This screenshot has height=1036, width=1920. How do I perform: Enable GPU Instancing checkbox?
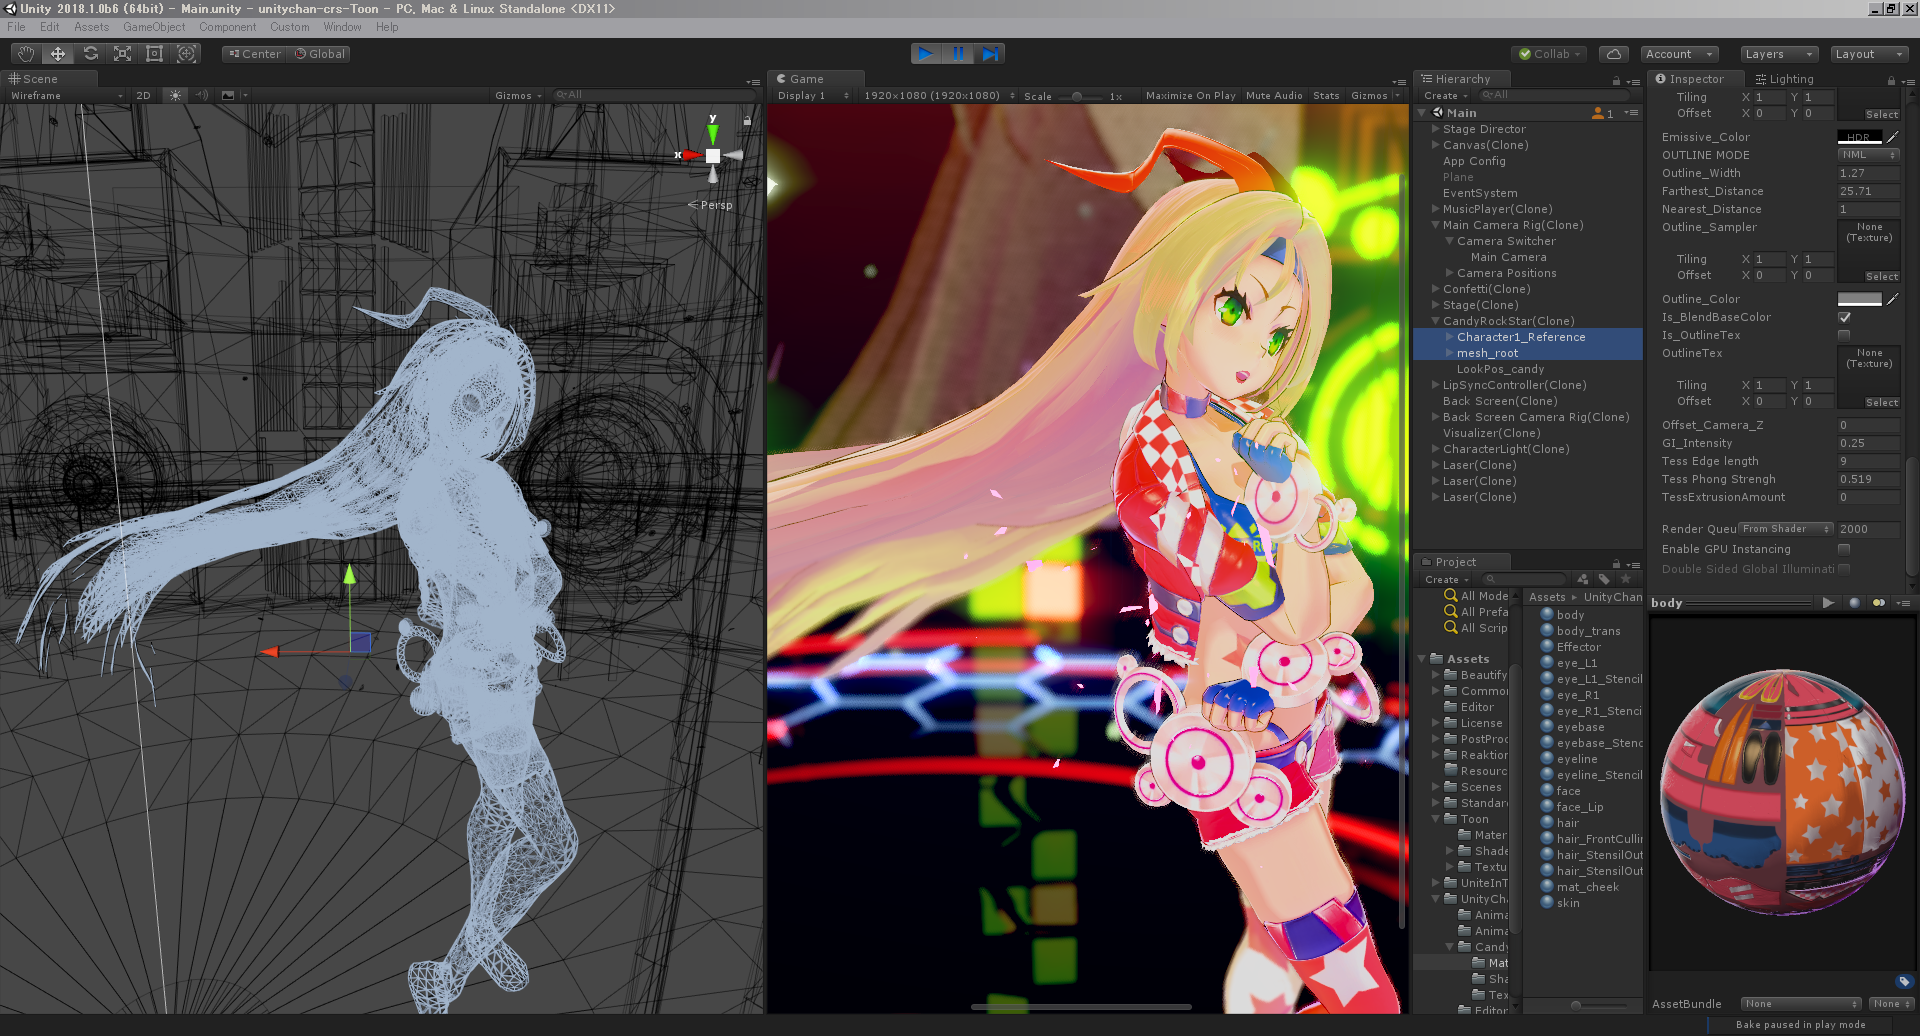(1844, 549)
